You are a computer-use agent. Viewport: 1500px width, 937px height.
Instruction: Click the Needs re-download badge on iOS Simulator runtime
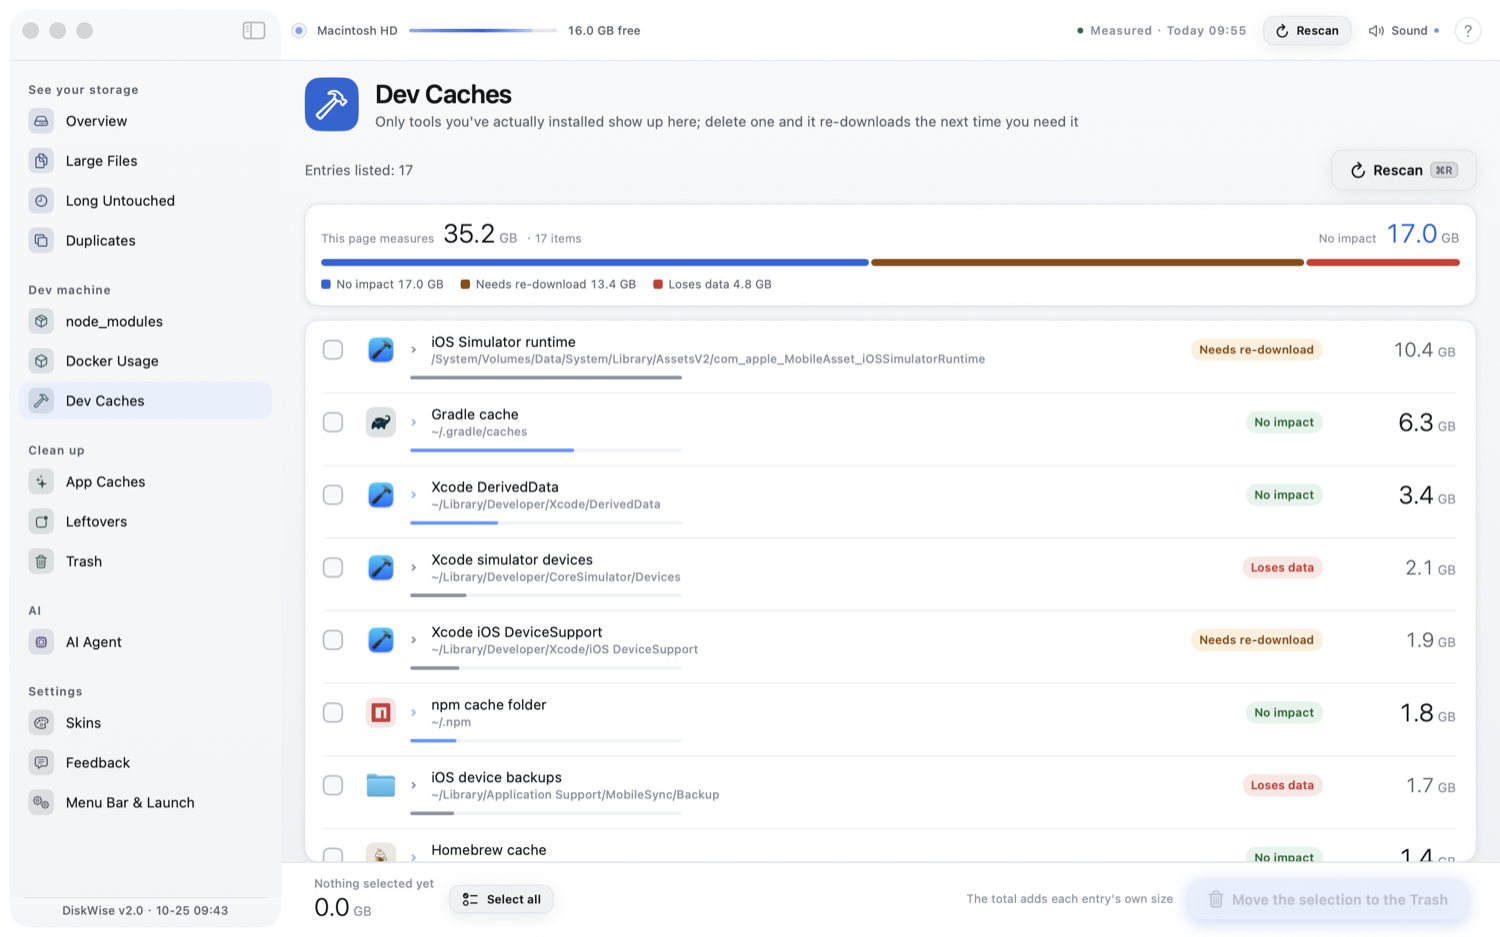1256,350
